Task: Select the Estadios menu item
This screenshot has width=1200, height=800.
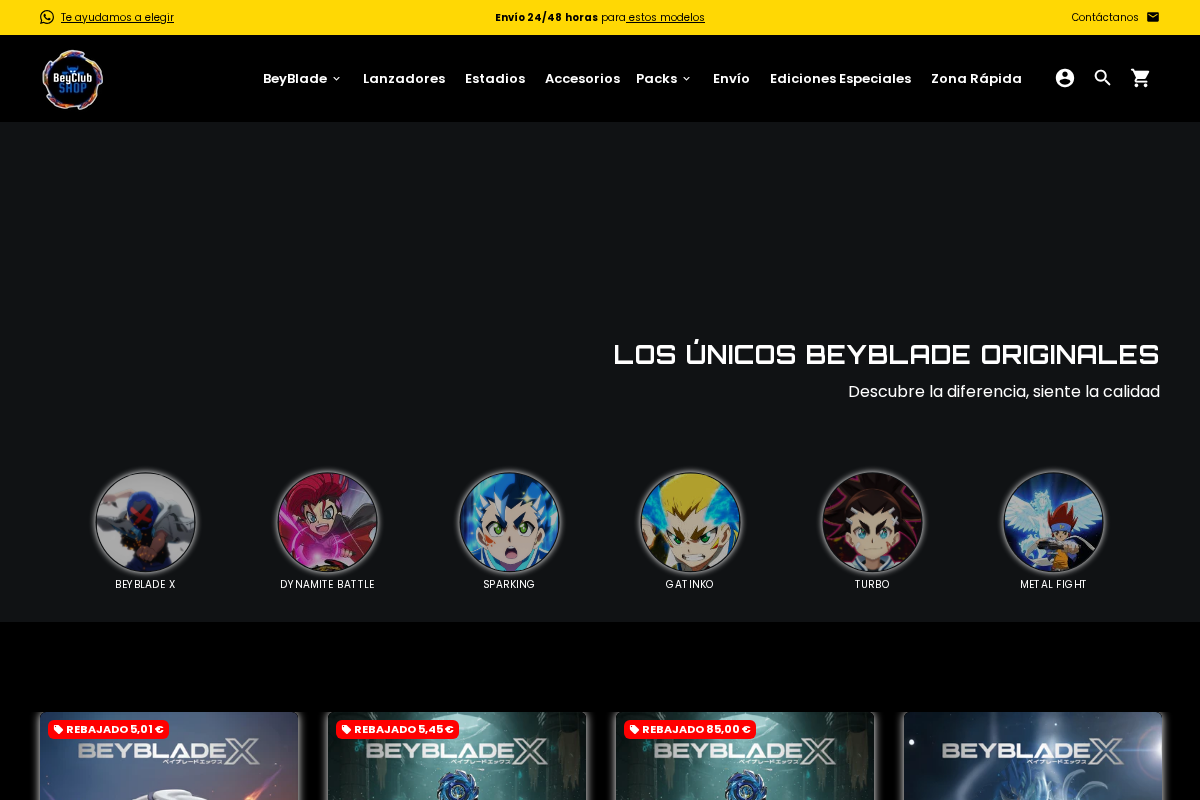Action: click(x=494, y=77)
